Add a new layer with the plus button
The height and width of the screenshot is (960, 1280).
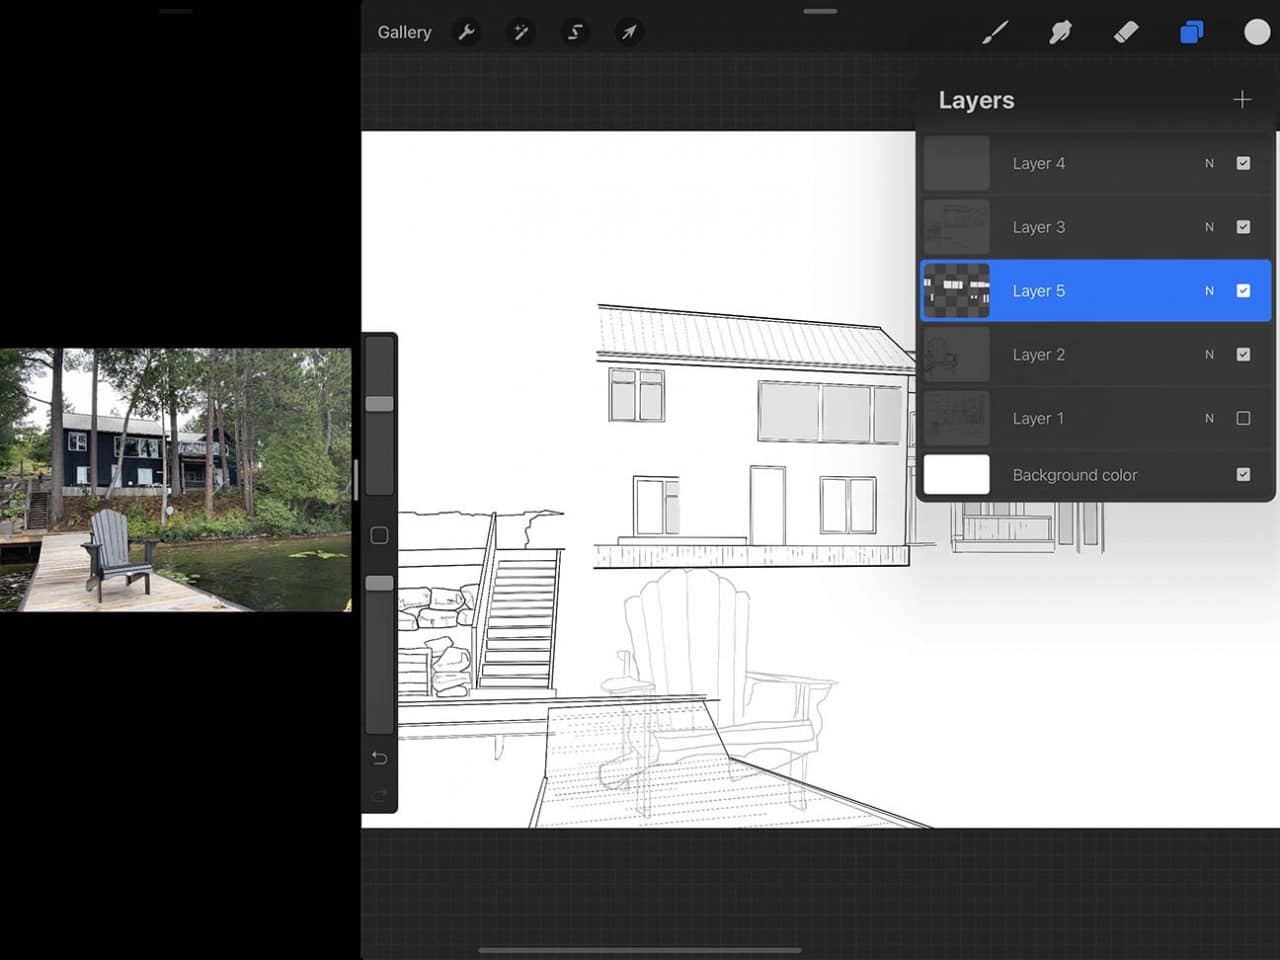(x=1242, y=100)
